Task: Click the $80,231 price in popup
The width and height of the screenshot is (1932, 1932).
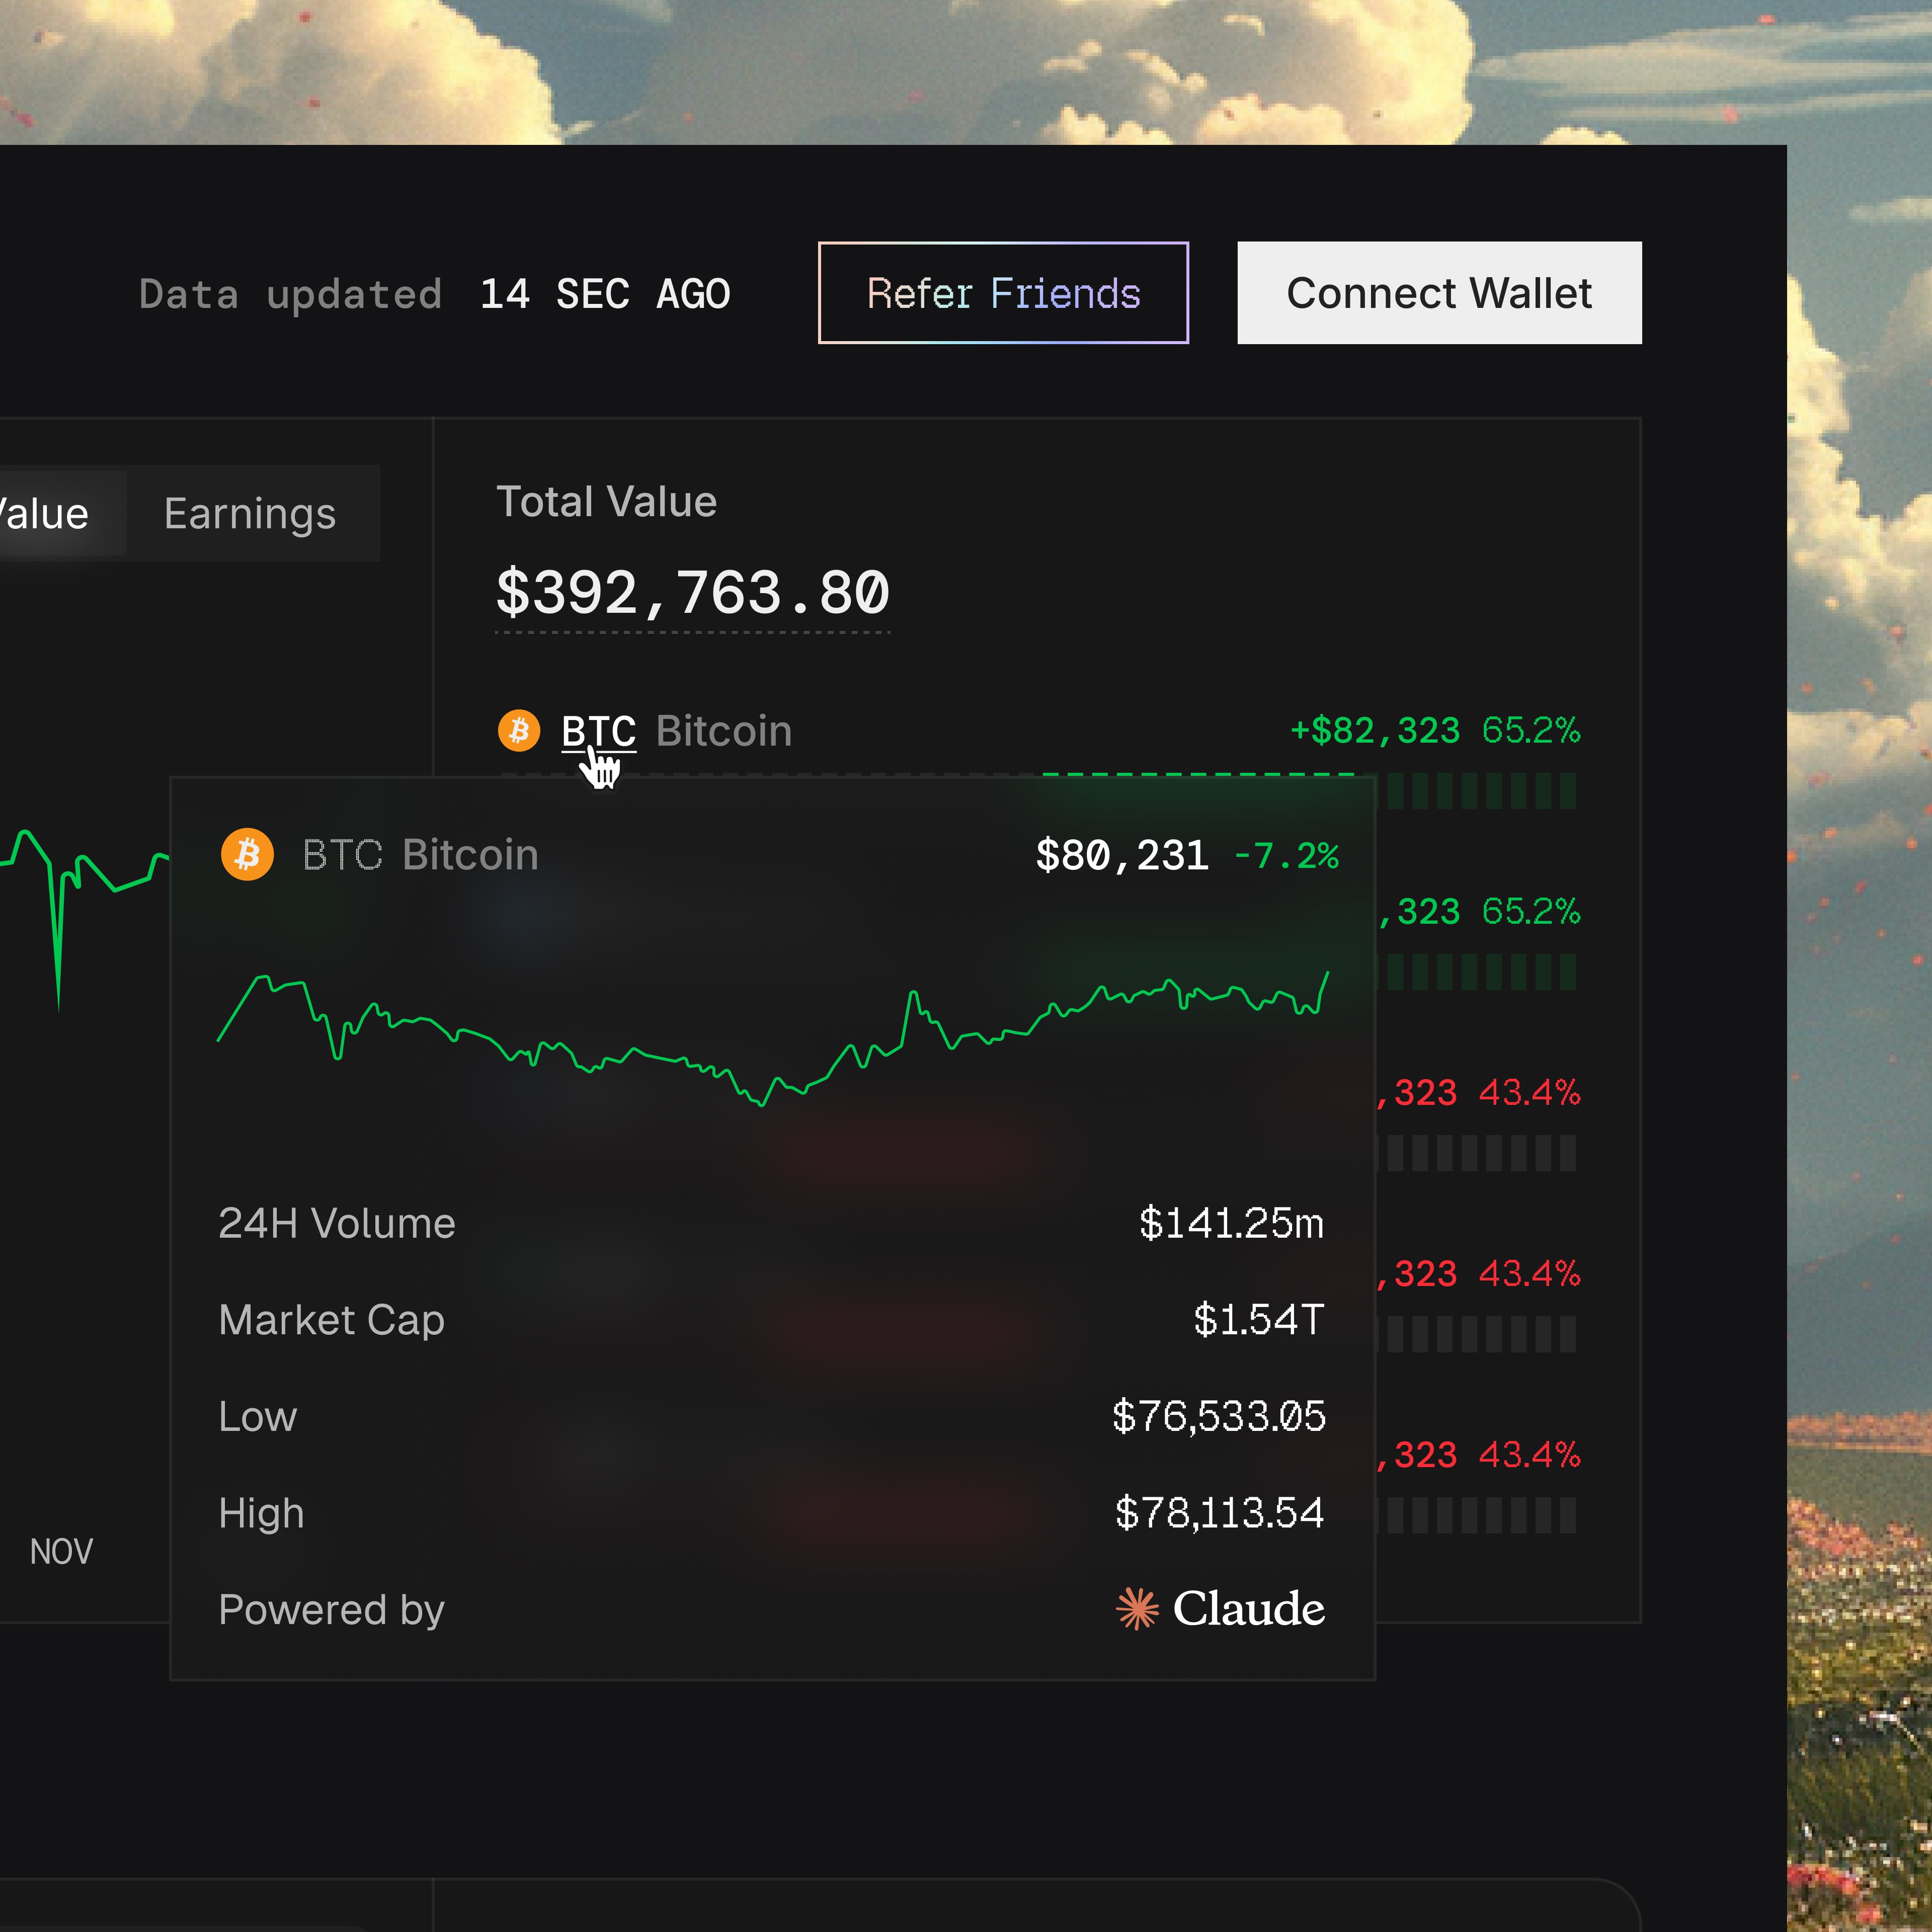Action: pyautogui.click(x=1122, y=855)
